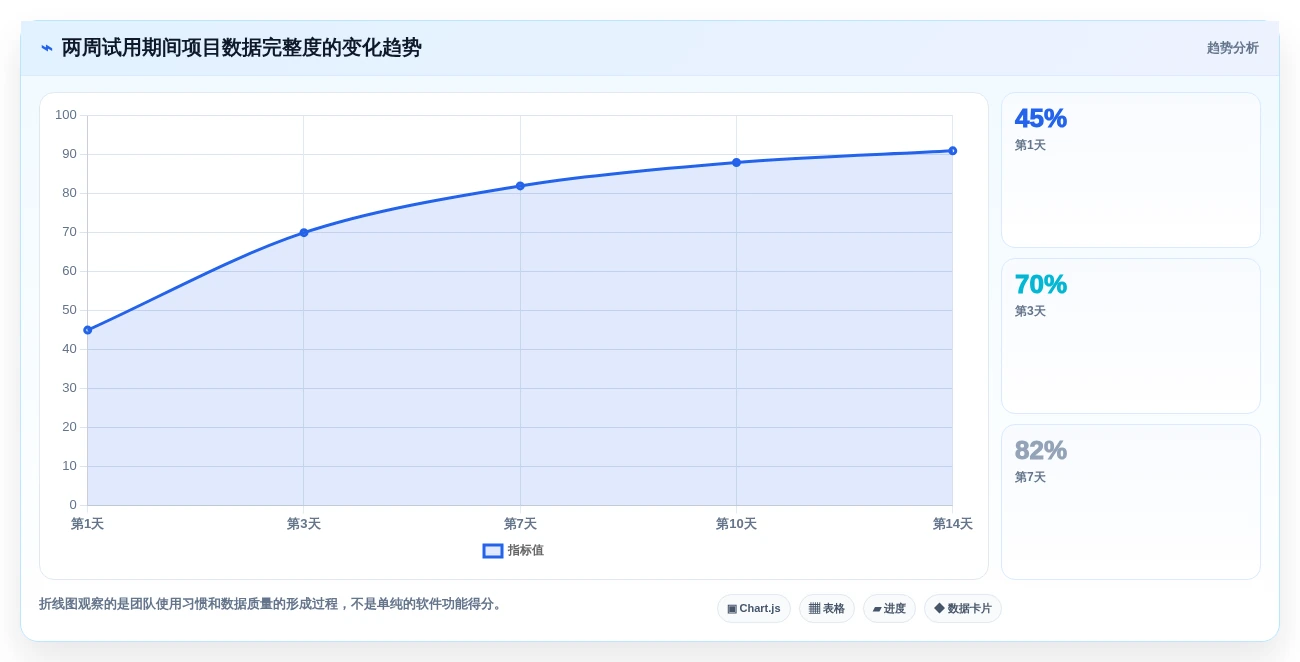Viewport: 1300px width, 662px height.
Task: Click the 第1天 data point on the line
Action: (88, 330)
